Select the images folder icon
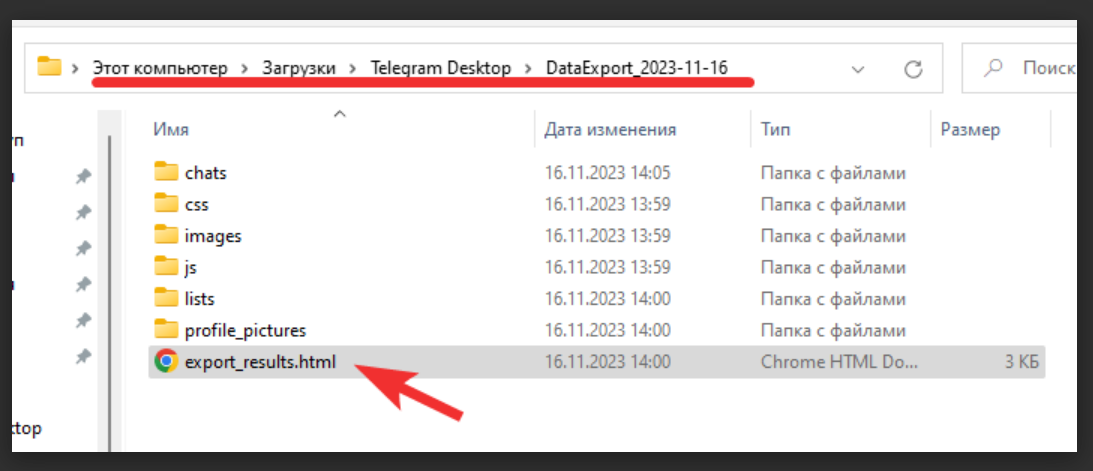This screenshot has width=1093, height=471. 166,236
